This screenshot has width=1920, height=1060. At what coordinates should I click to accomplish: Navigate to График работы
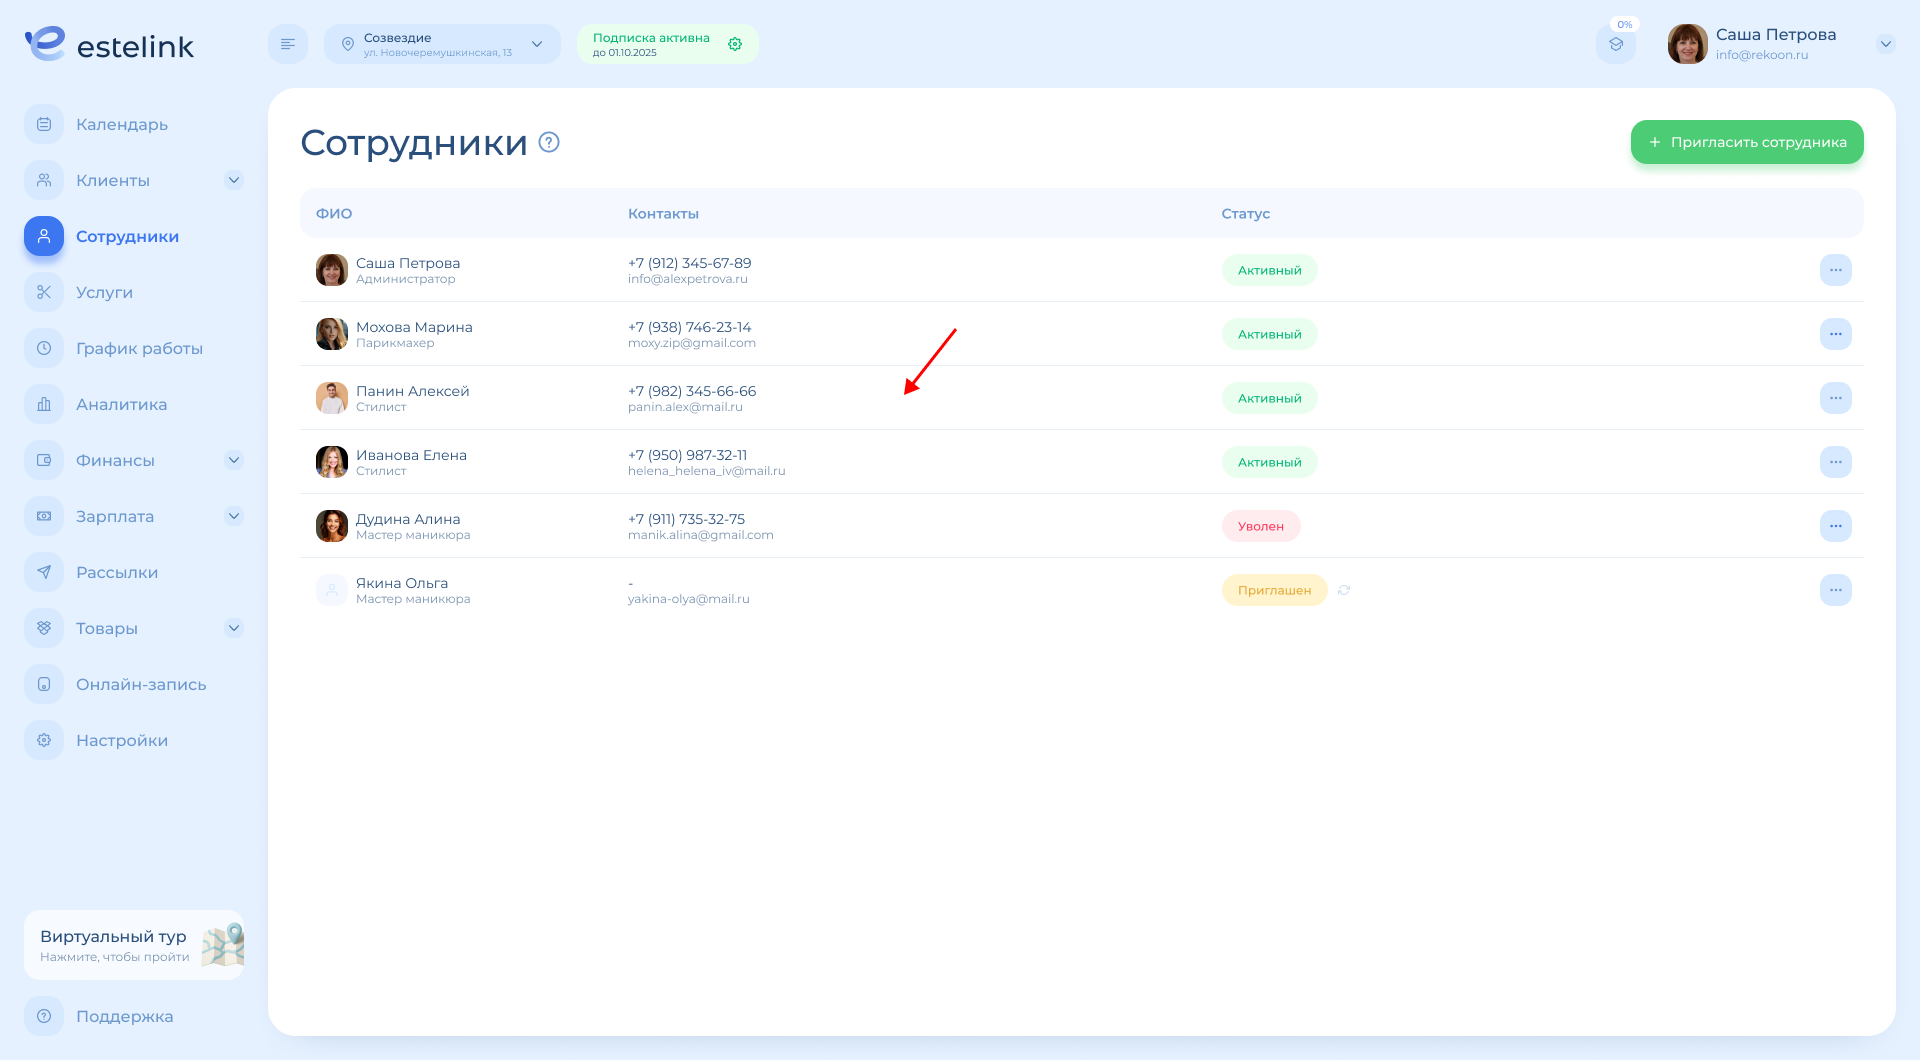coord(139,349)
